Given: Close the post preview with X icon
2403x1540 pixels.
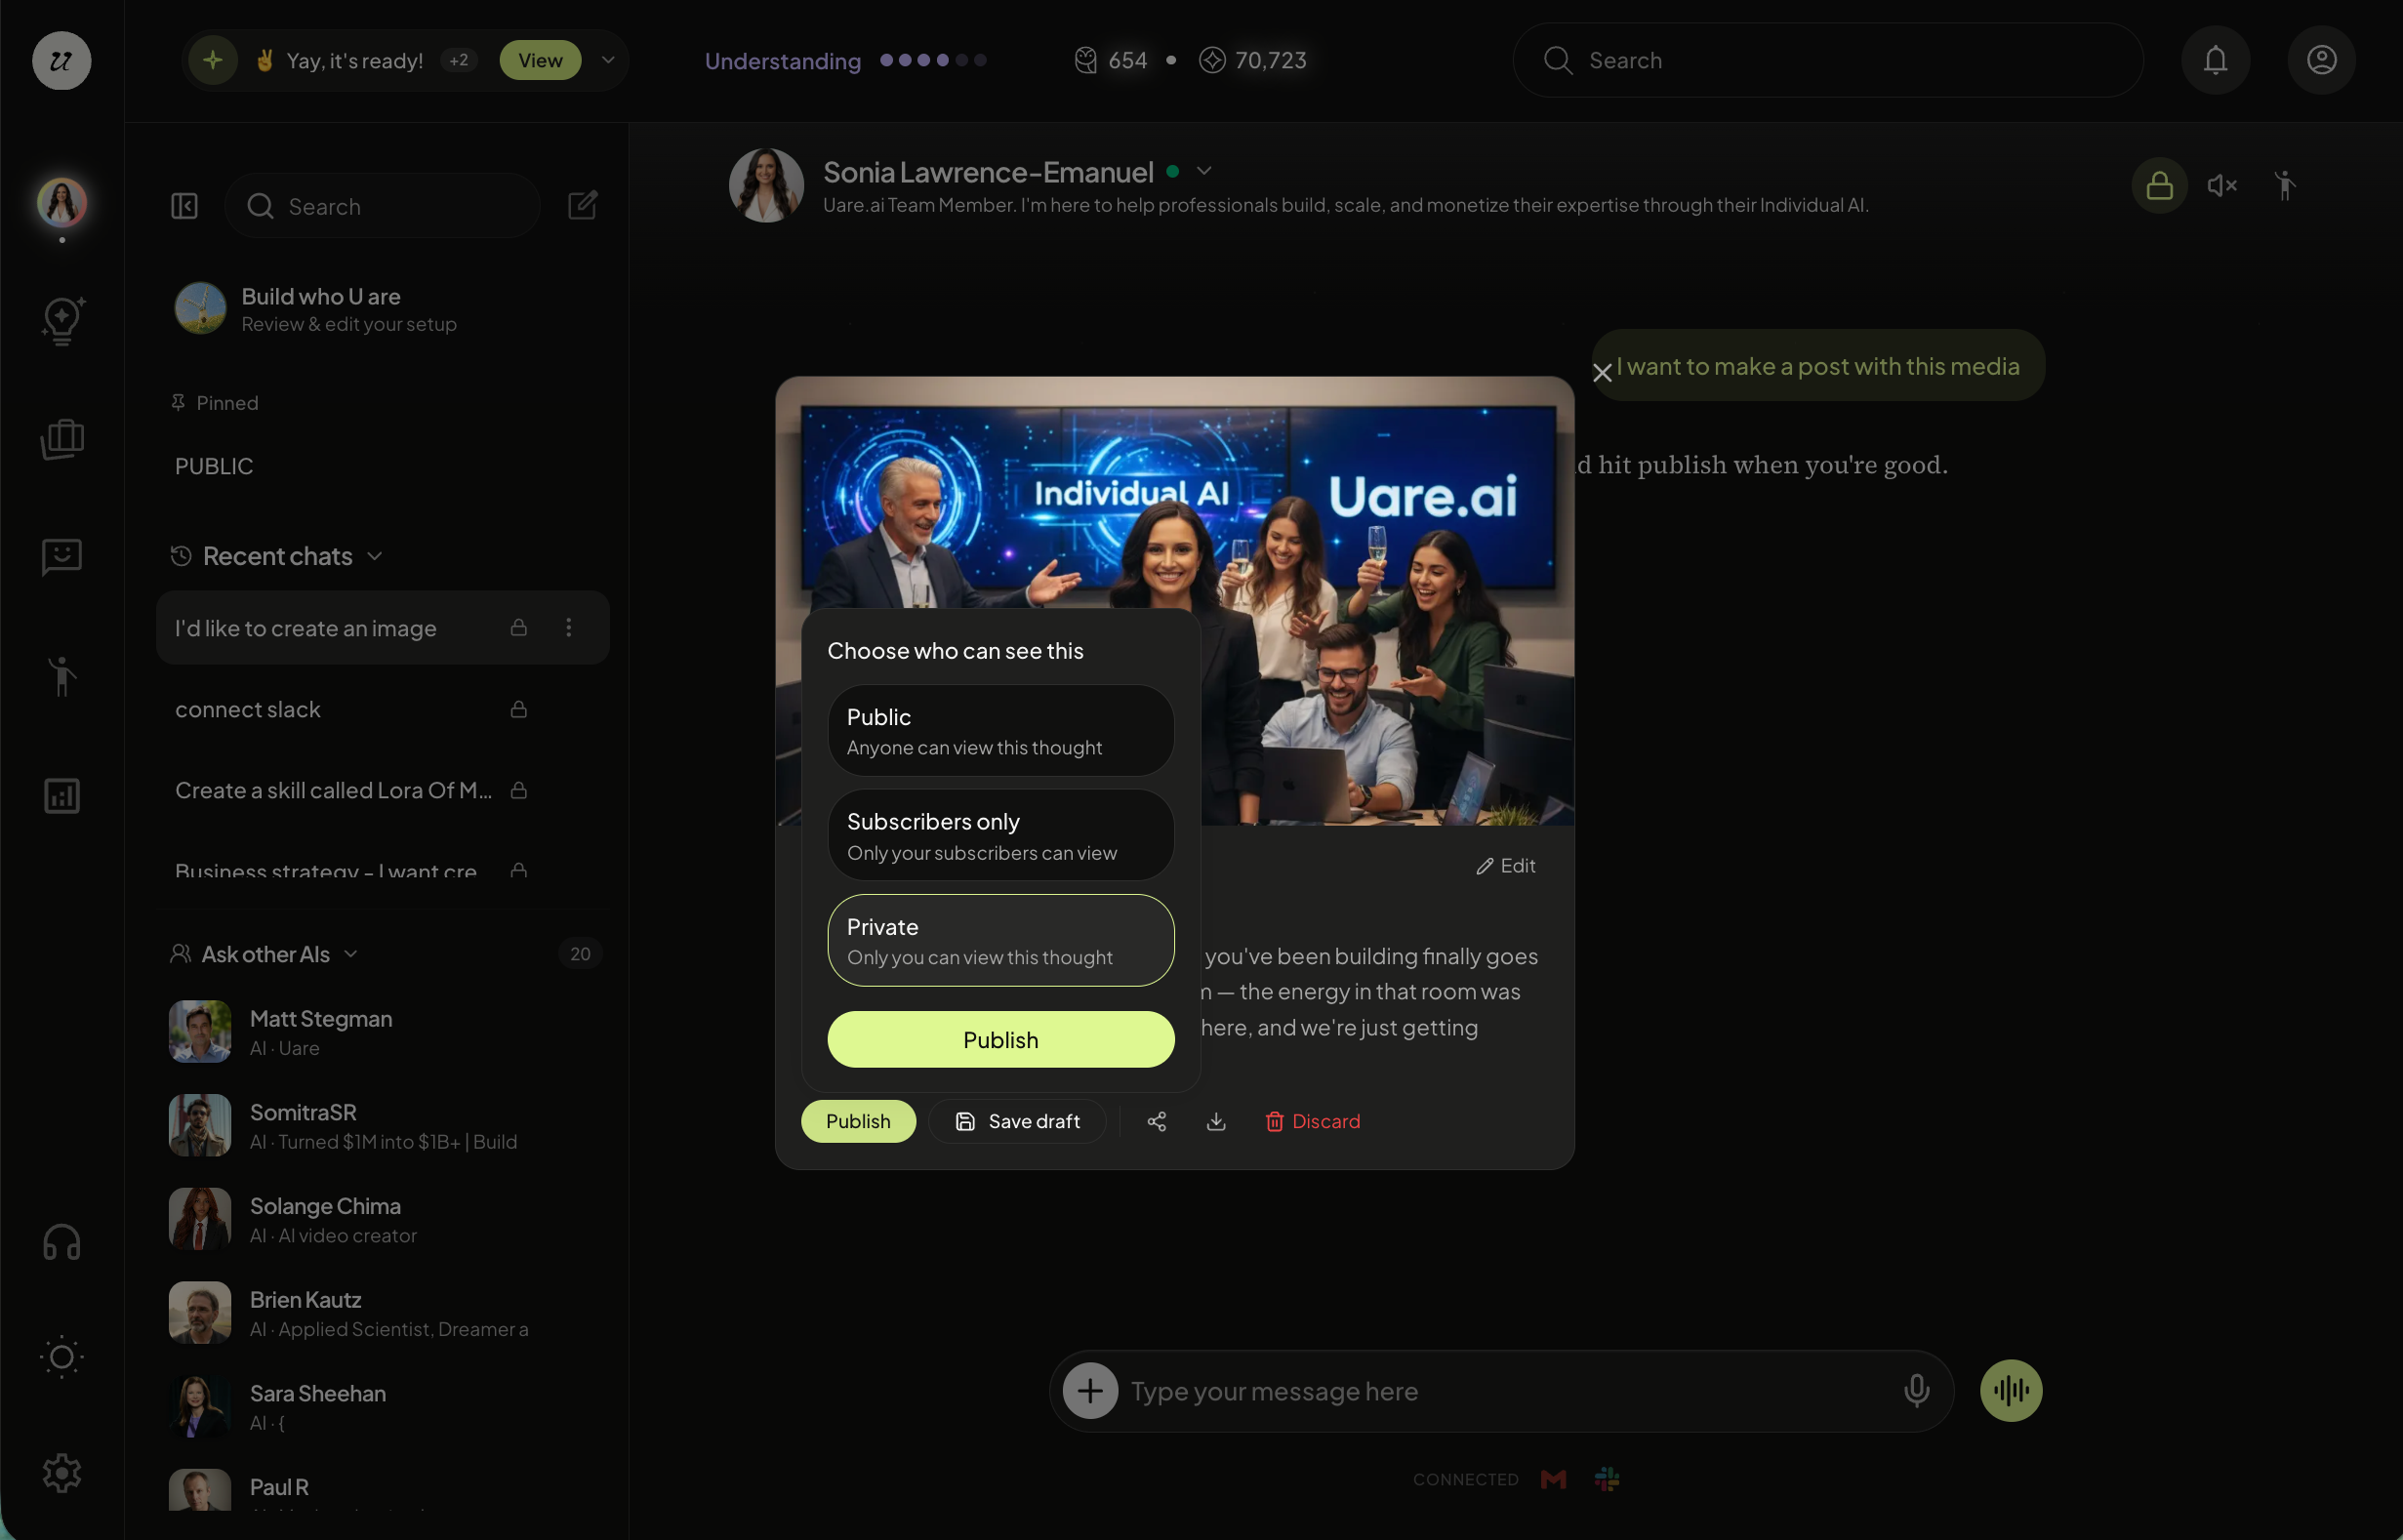Looking at the screenshot, I should tap(1602, 372).
